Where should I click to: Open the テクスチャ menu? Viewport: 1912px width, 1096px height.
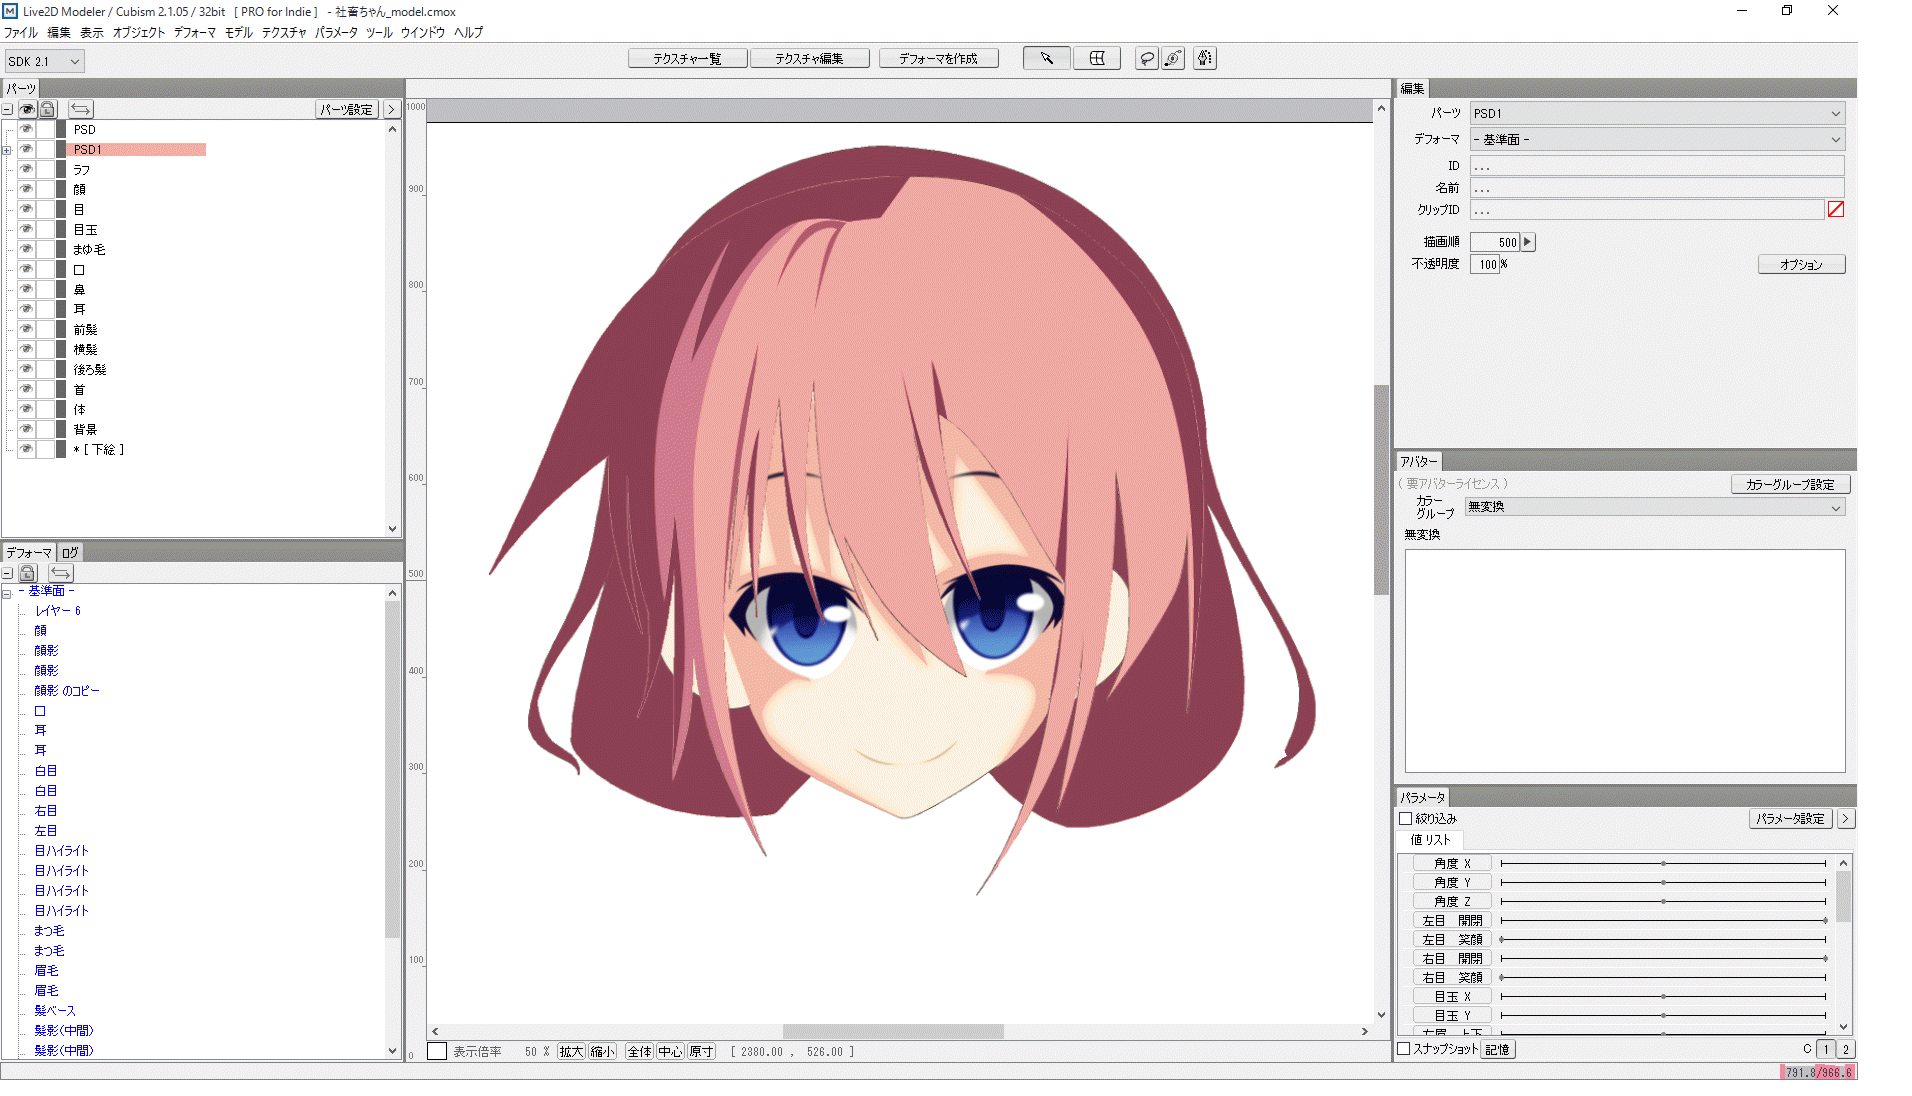click(x=284, y=32)
